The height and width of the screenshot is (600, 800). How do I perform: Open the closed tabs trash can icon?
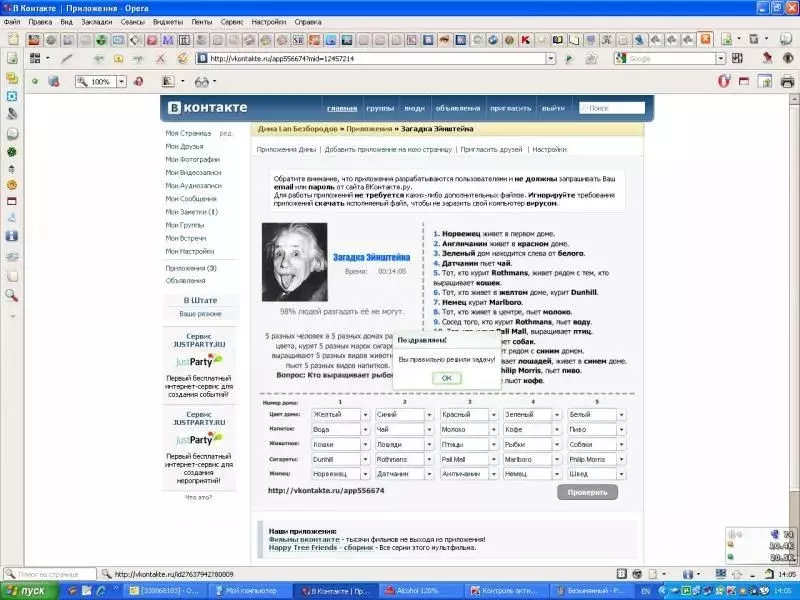[x=754, y=39]
